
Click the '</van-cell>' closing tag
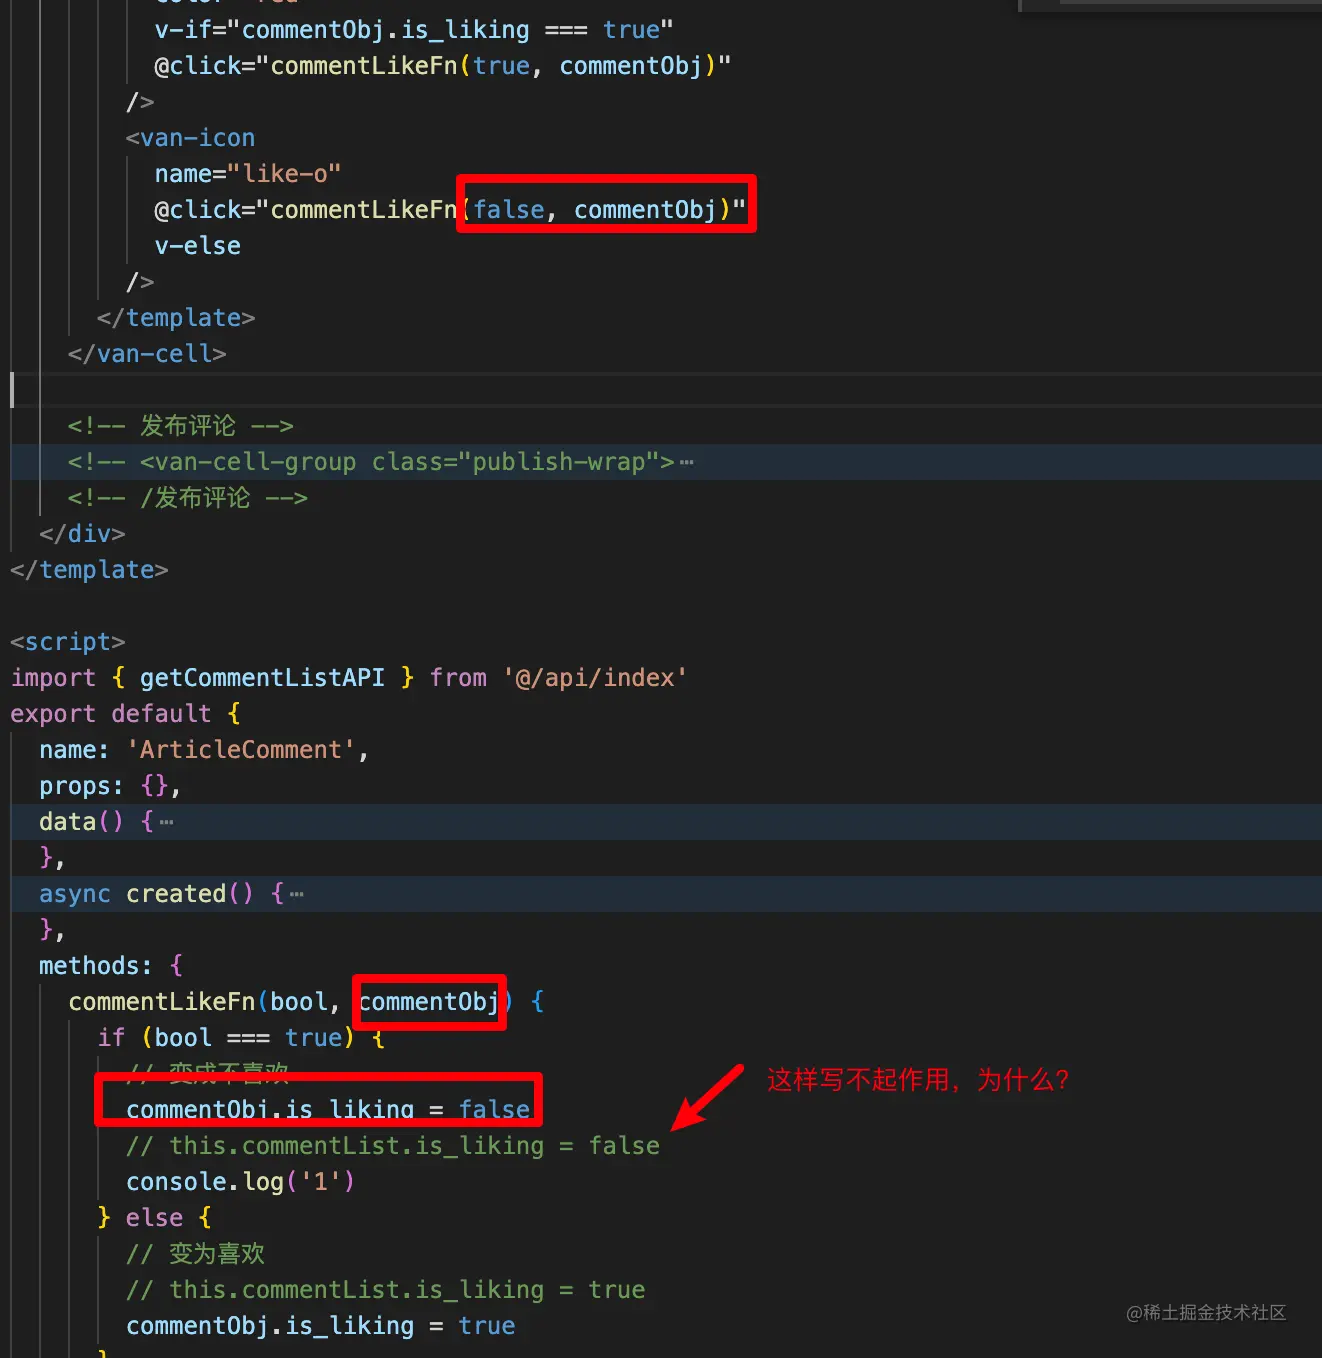(x=147, y=354)
